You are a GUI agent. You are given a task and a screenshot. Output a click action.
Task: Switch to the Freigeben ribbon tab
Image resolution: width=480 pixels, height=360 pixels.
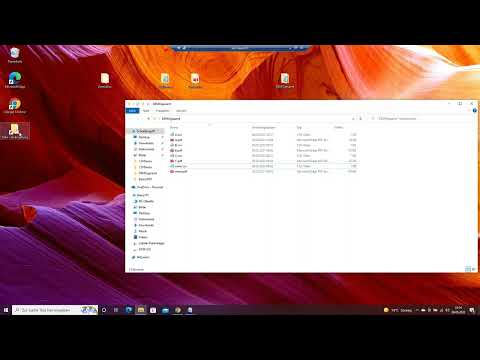[162, 111]
